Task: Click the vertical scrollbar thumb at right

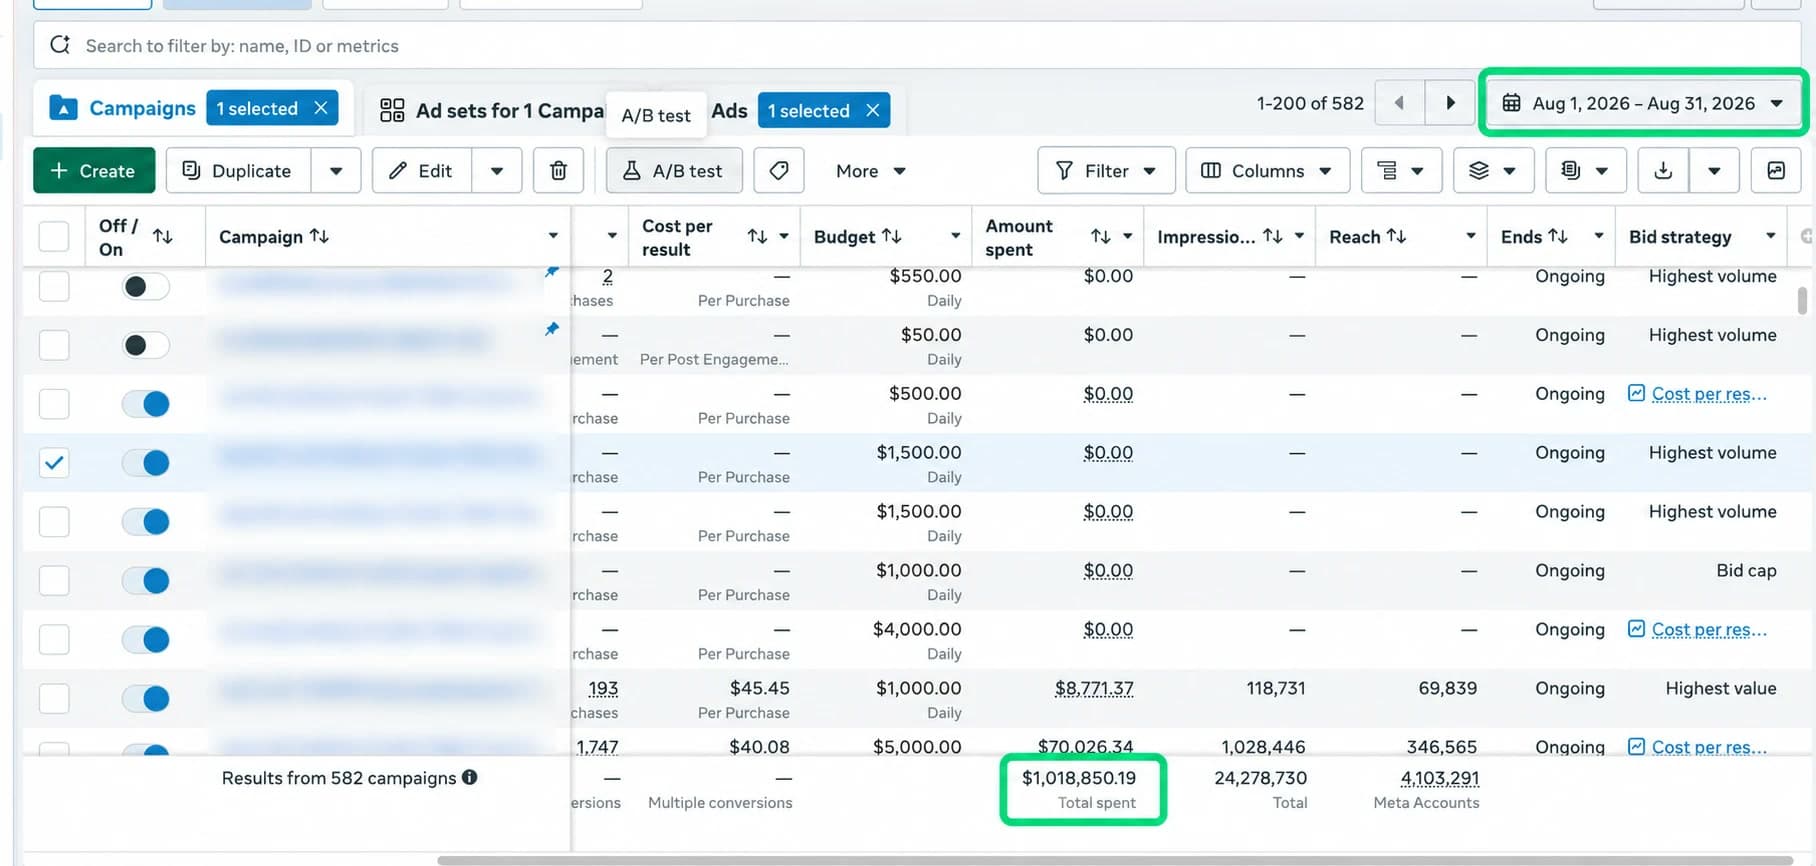Action: tap(1802, 301)
